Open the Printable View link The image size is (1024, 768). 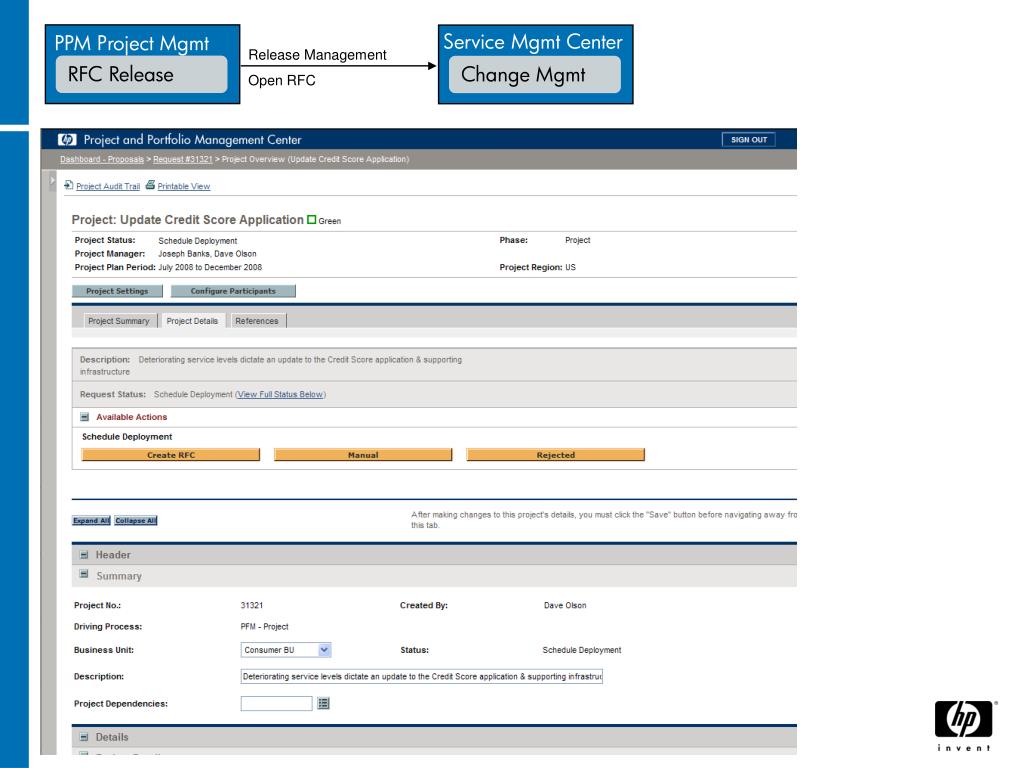point(184,186)
